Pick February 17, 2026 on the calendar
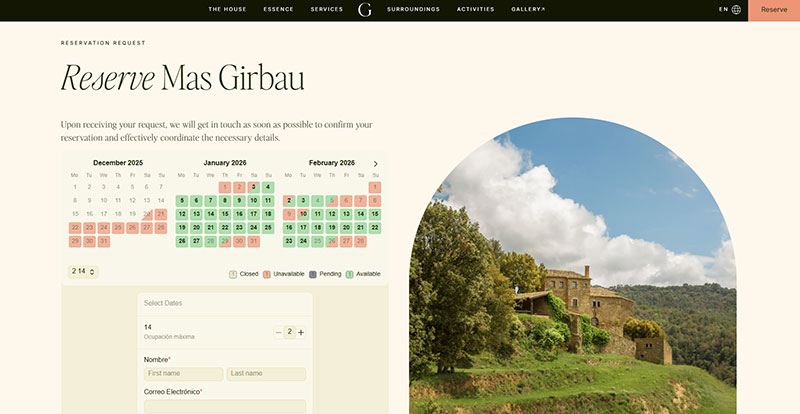This screenshot has width=800, height=414. click(303, 228)
